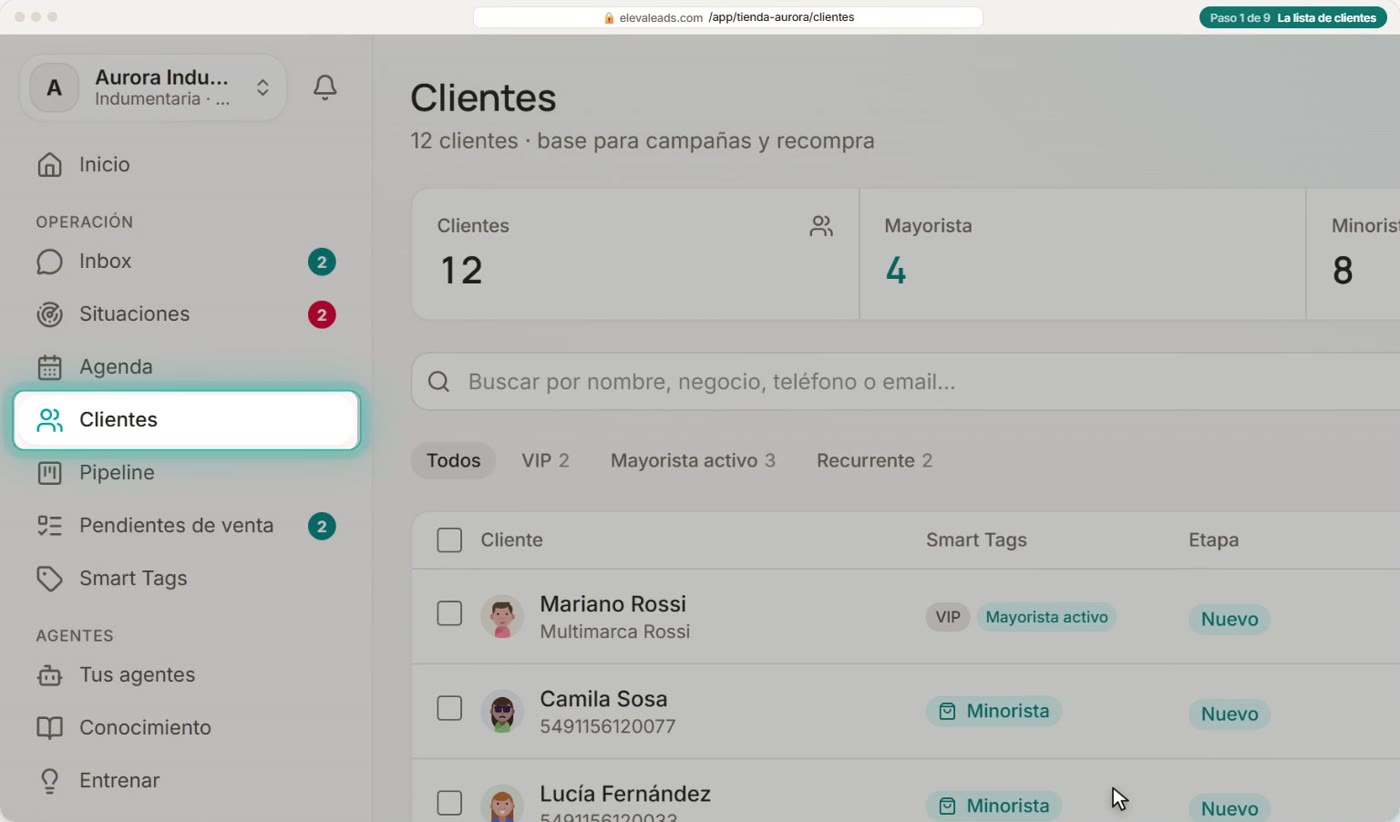1400x822 pixels.
Task: Click the Conocimiento book icon
Action: (x=49, y=728)
